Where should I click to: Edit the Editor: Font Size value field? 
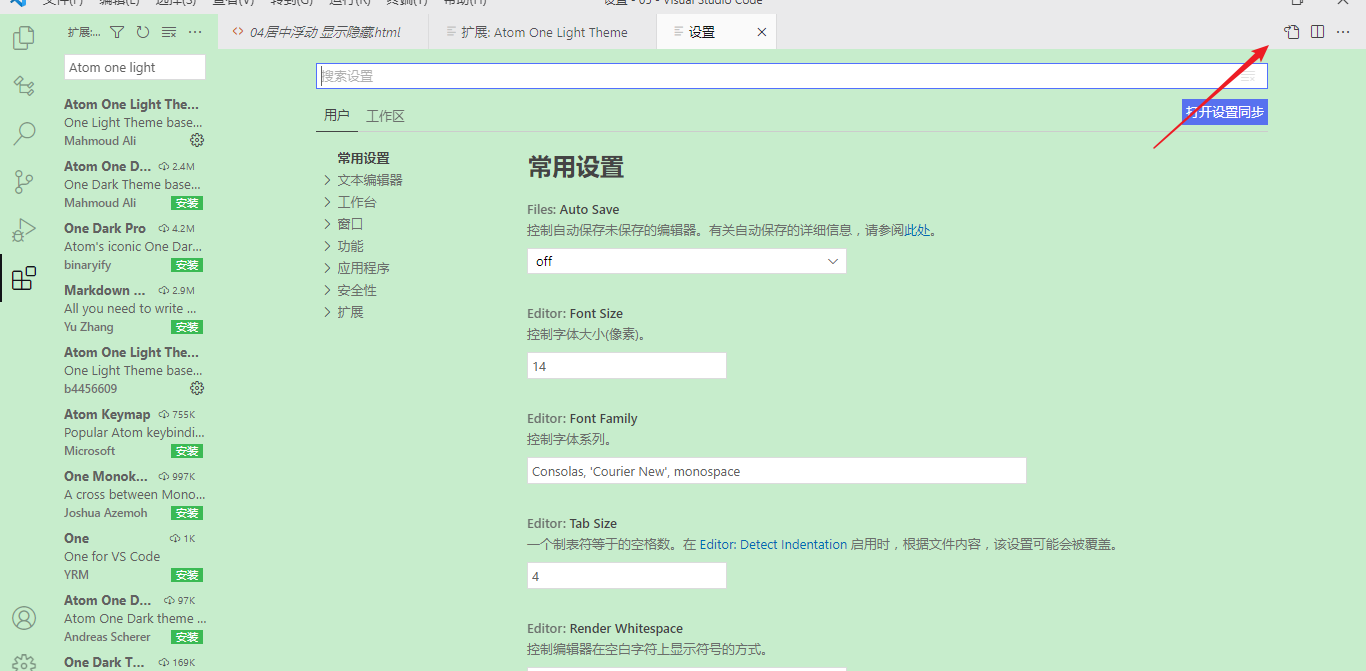point(627,366)
